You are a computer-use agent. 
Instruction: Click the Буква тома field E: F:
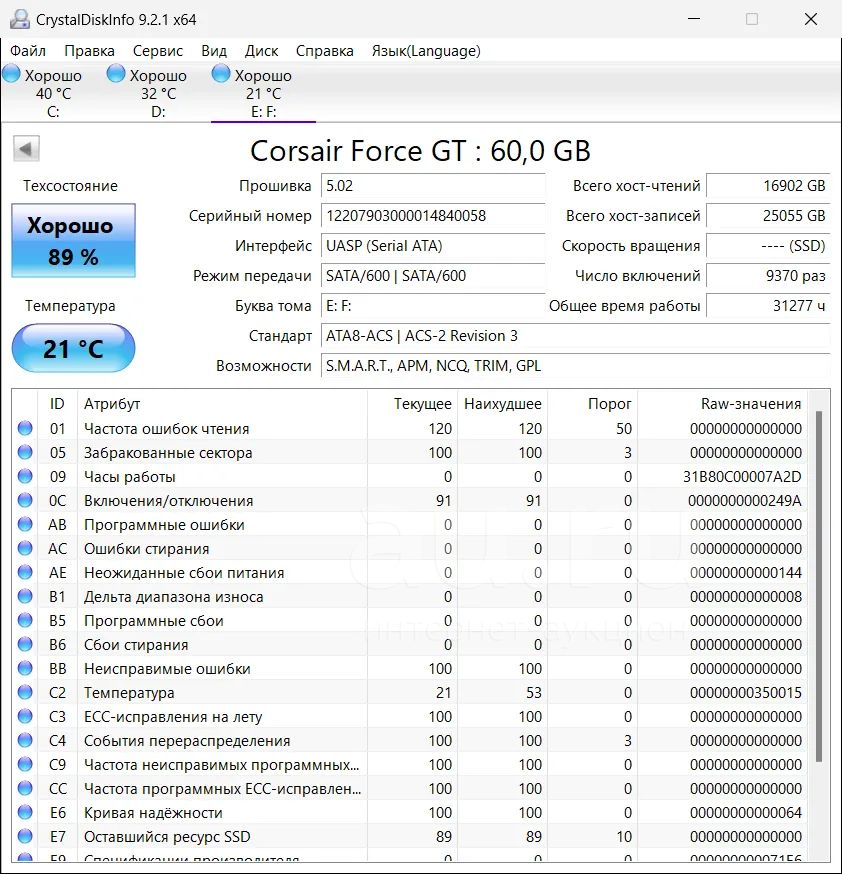coord(433,306)
